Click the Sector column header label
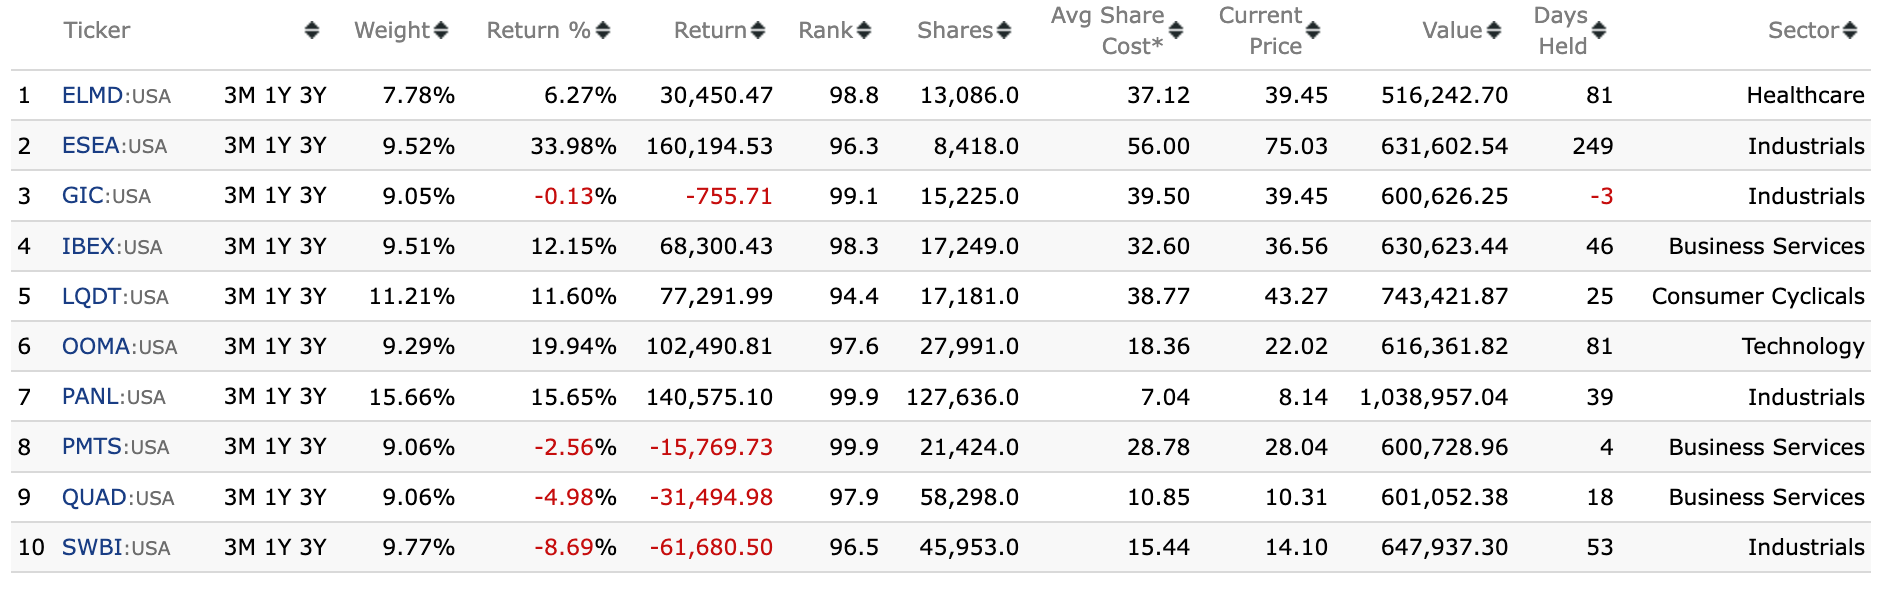 pos(1804,31)
